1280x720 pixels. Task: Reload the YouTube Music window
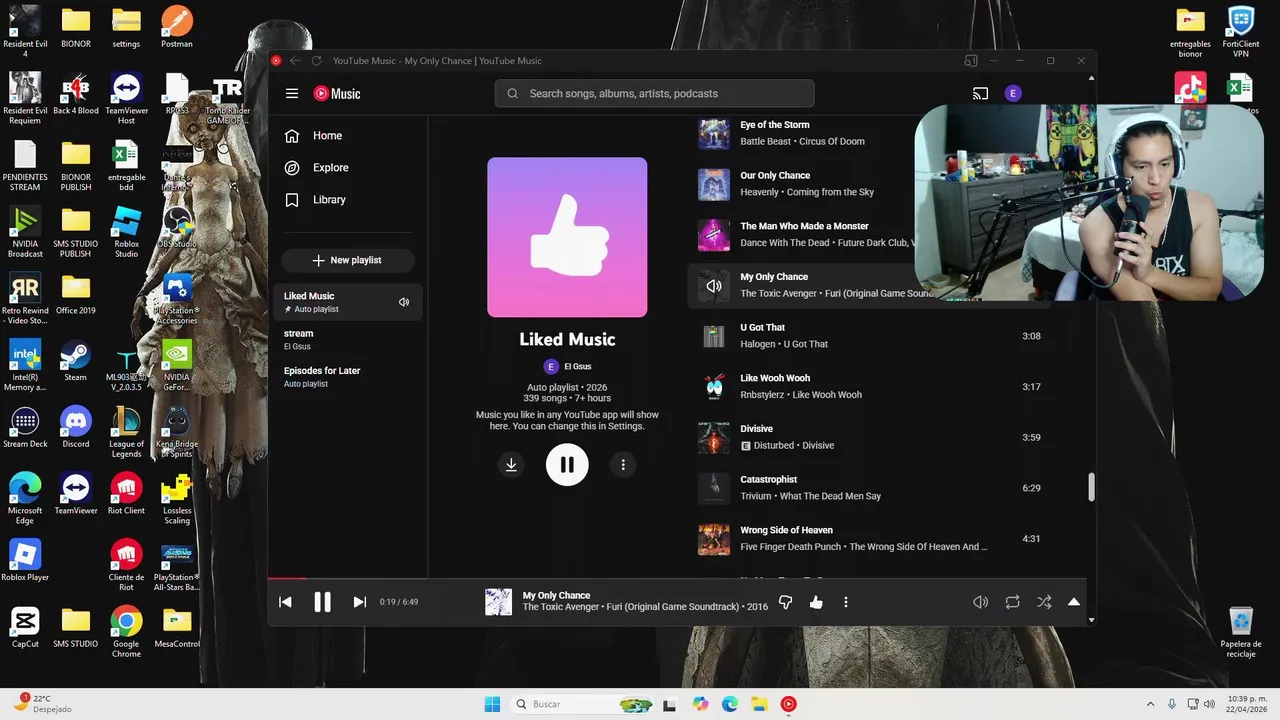(x=317, y=61)
